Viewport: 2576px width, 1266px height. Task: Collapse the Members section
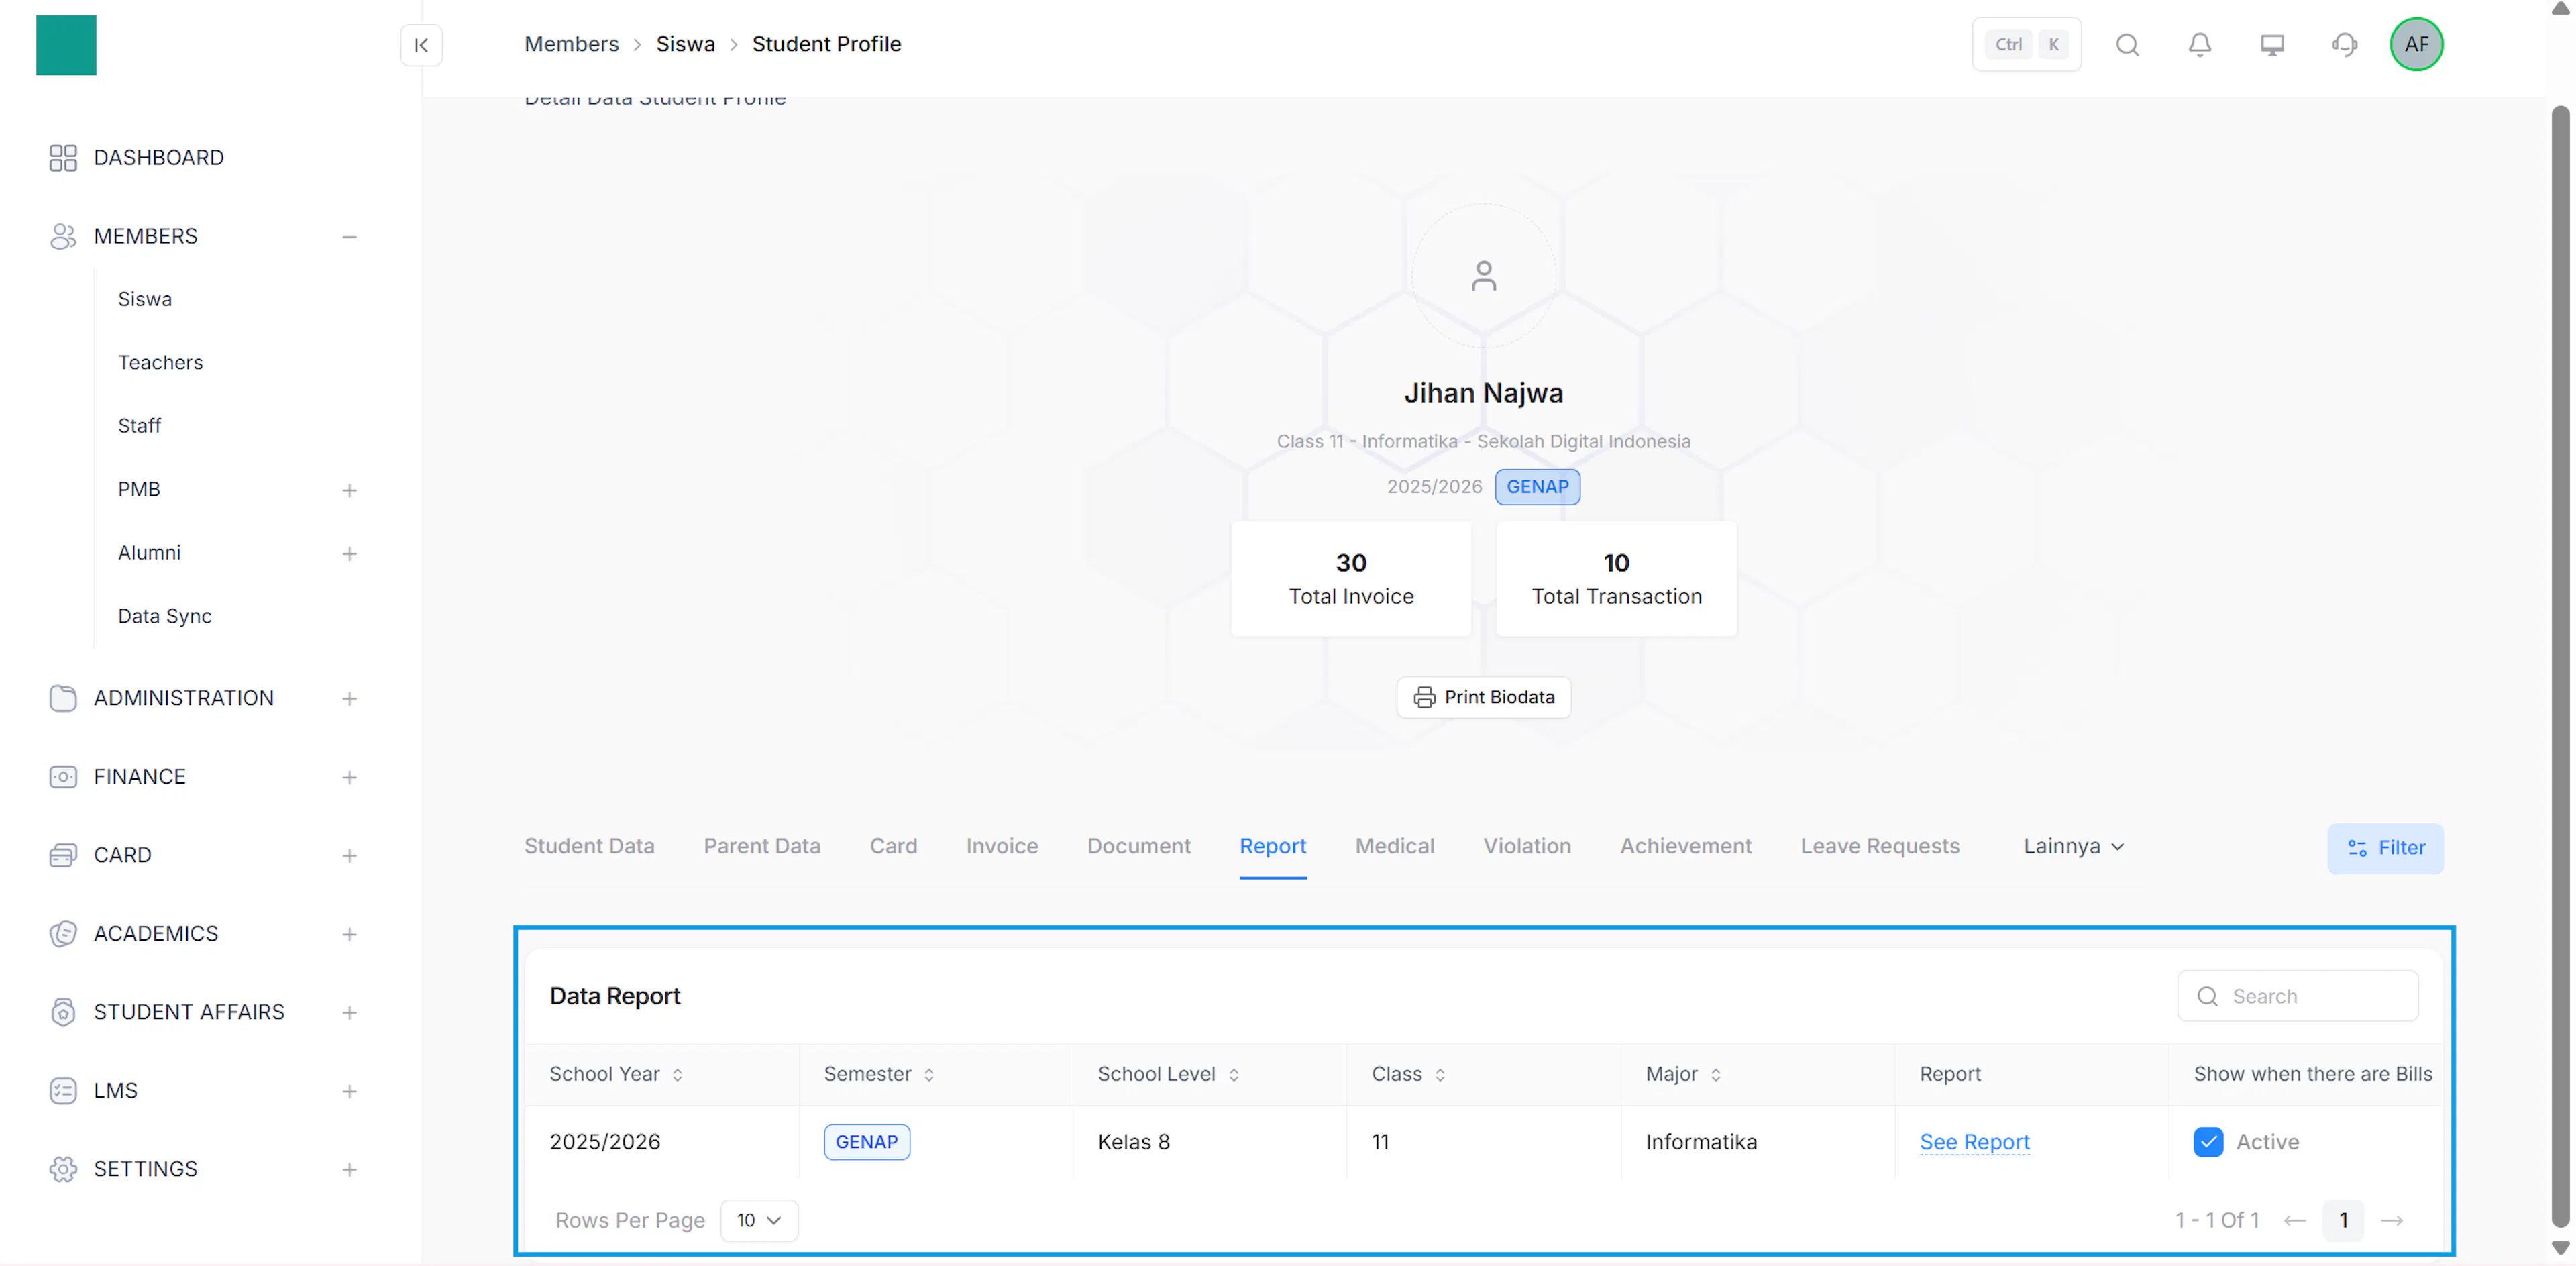pos(349,237)
